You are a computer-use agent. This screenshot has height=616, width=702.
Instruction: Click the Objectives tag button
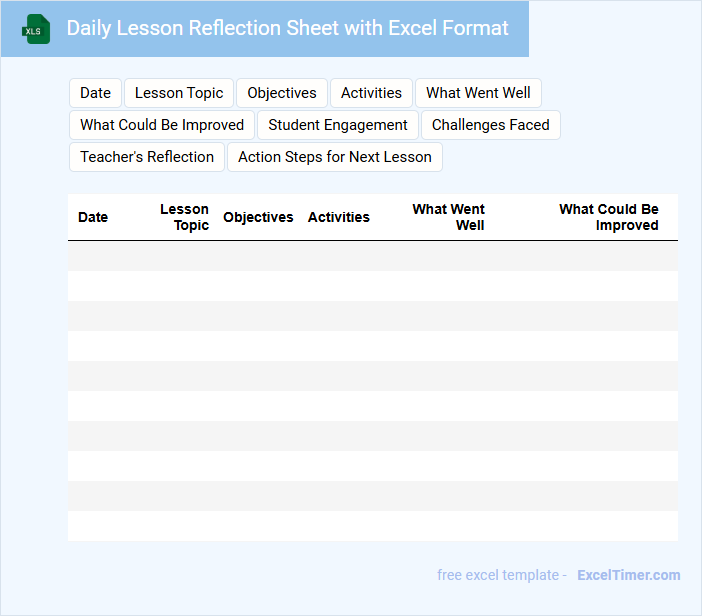(282, 93)
